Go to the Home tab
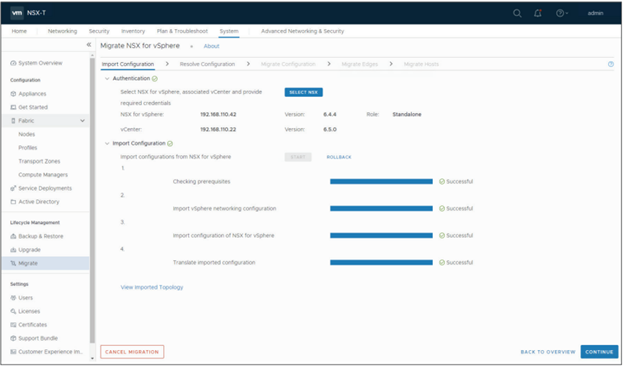 pos(19,31)
